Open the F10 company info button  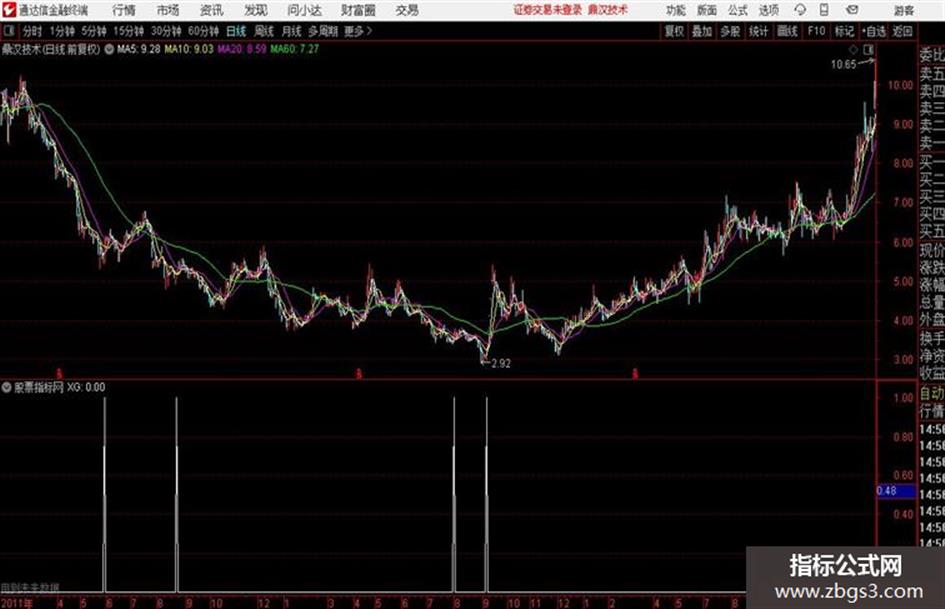[x=816, y=31]
